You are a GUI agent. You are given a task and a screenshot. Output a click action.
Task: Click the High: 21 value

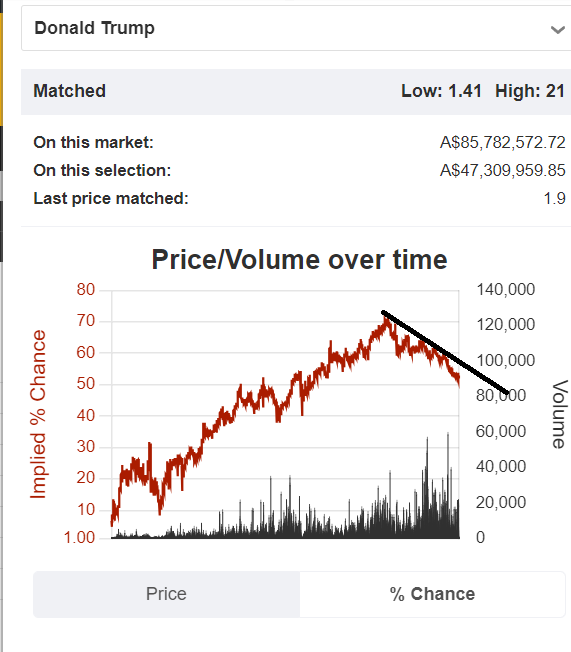pyautogui.click(x=530, y=91)
